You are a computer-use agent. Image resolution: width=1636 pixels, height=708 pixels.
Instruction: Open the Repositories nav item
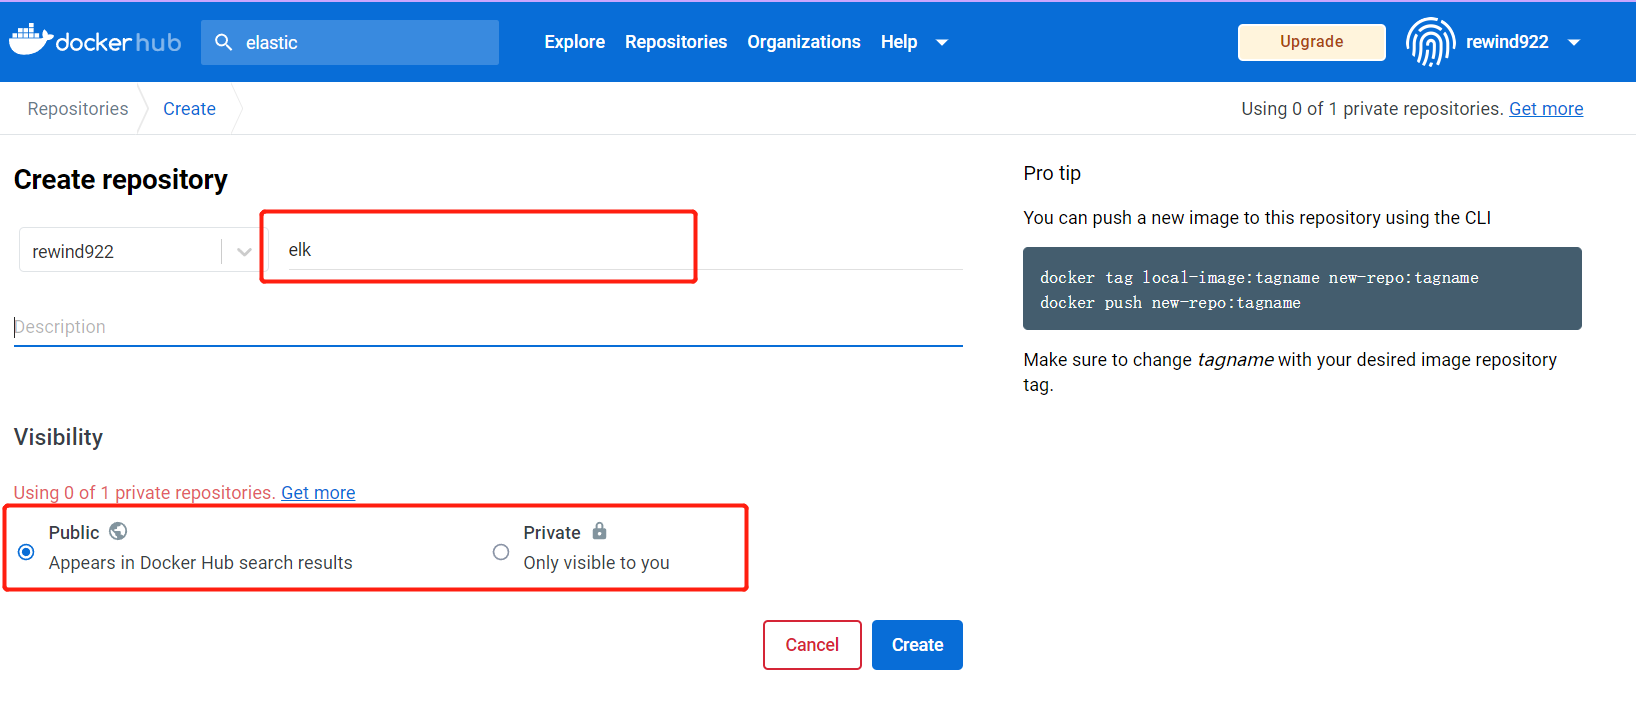(676, 42)
